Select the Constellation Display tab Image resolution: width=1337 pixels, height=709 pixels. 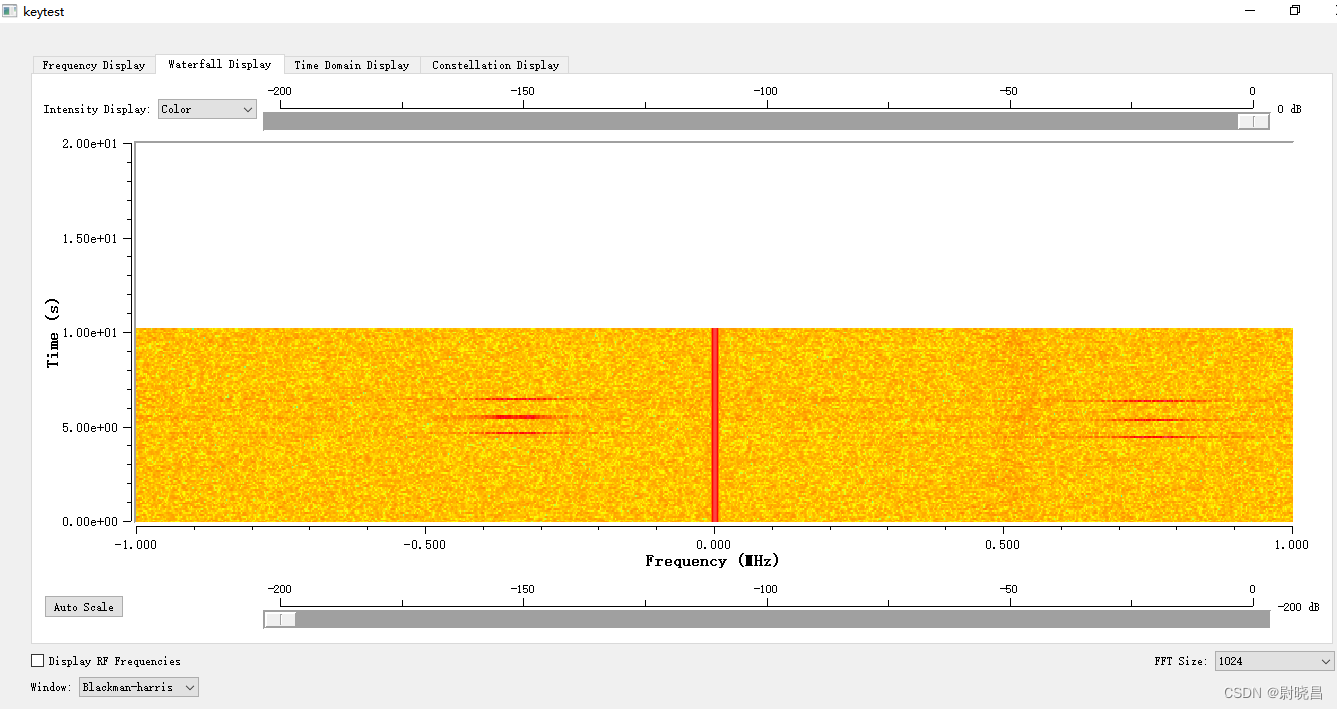(494, 64)
